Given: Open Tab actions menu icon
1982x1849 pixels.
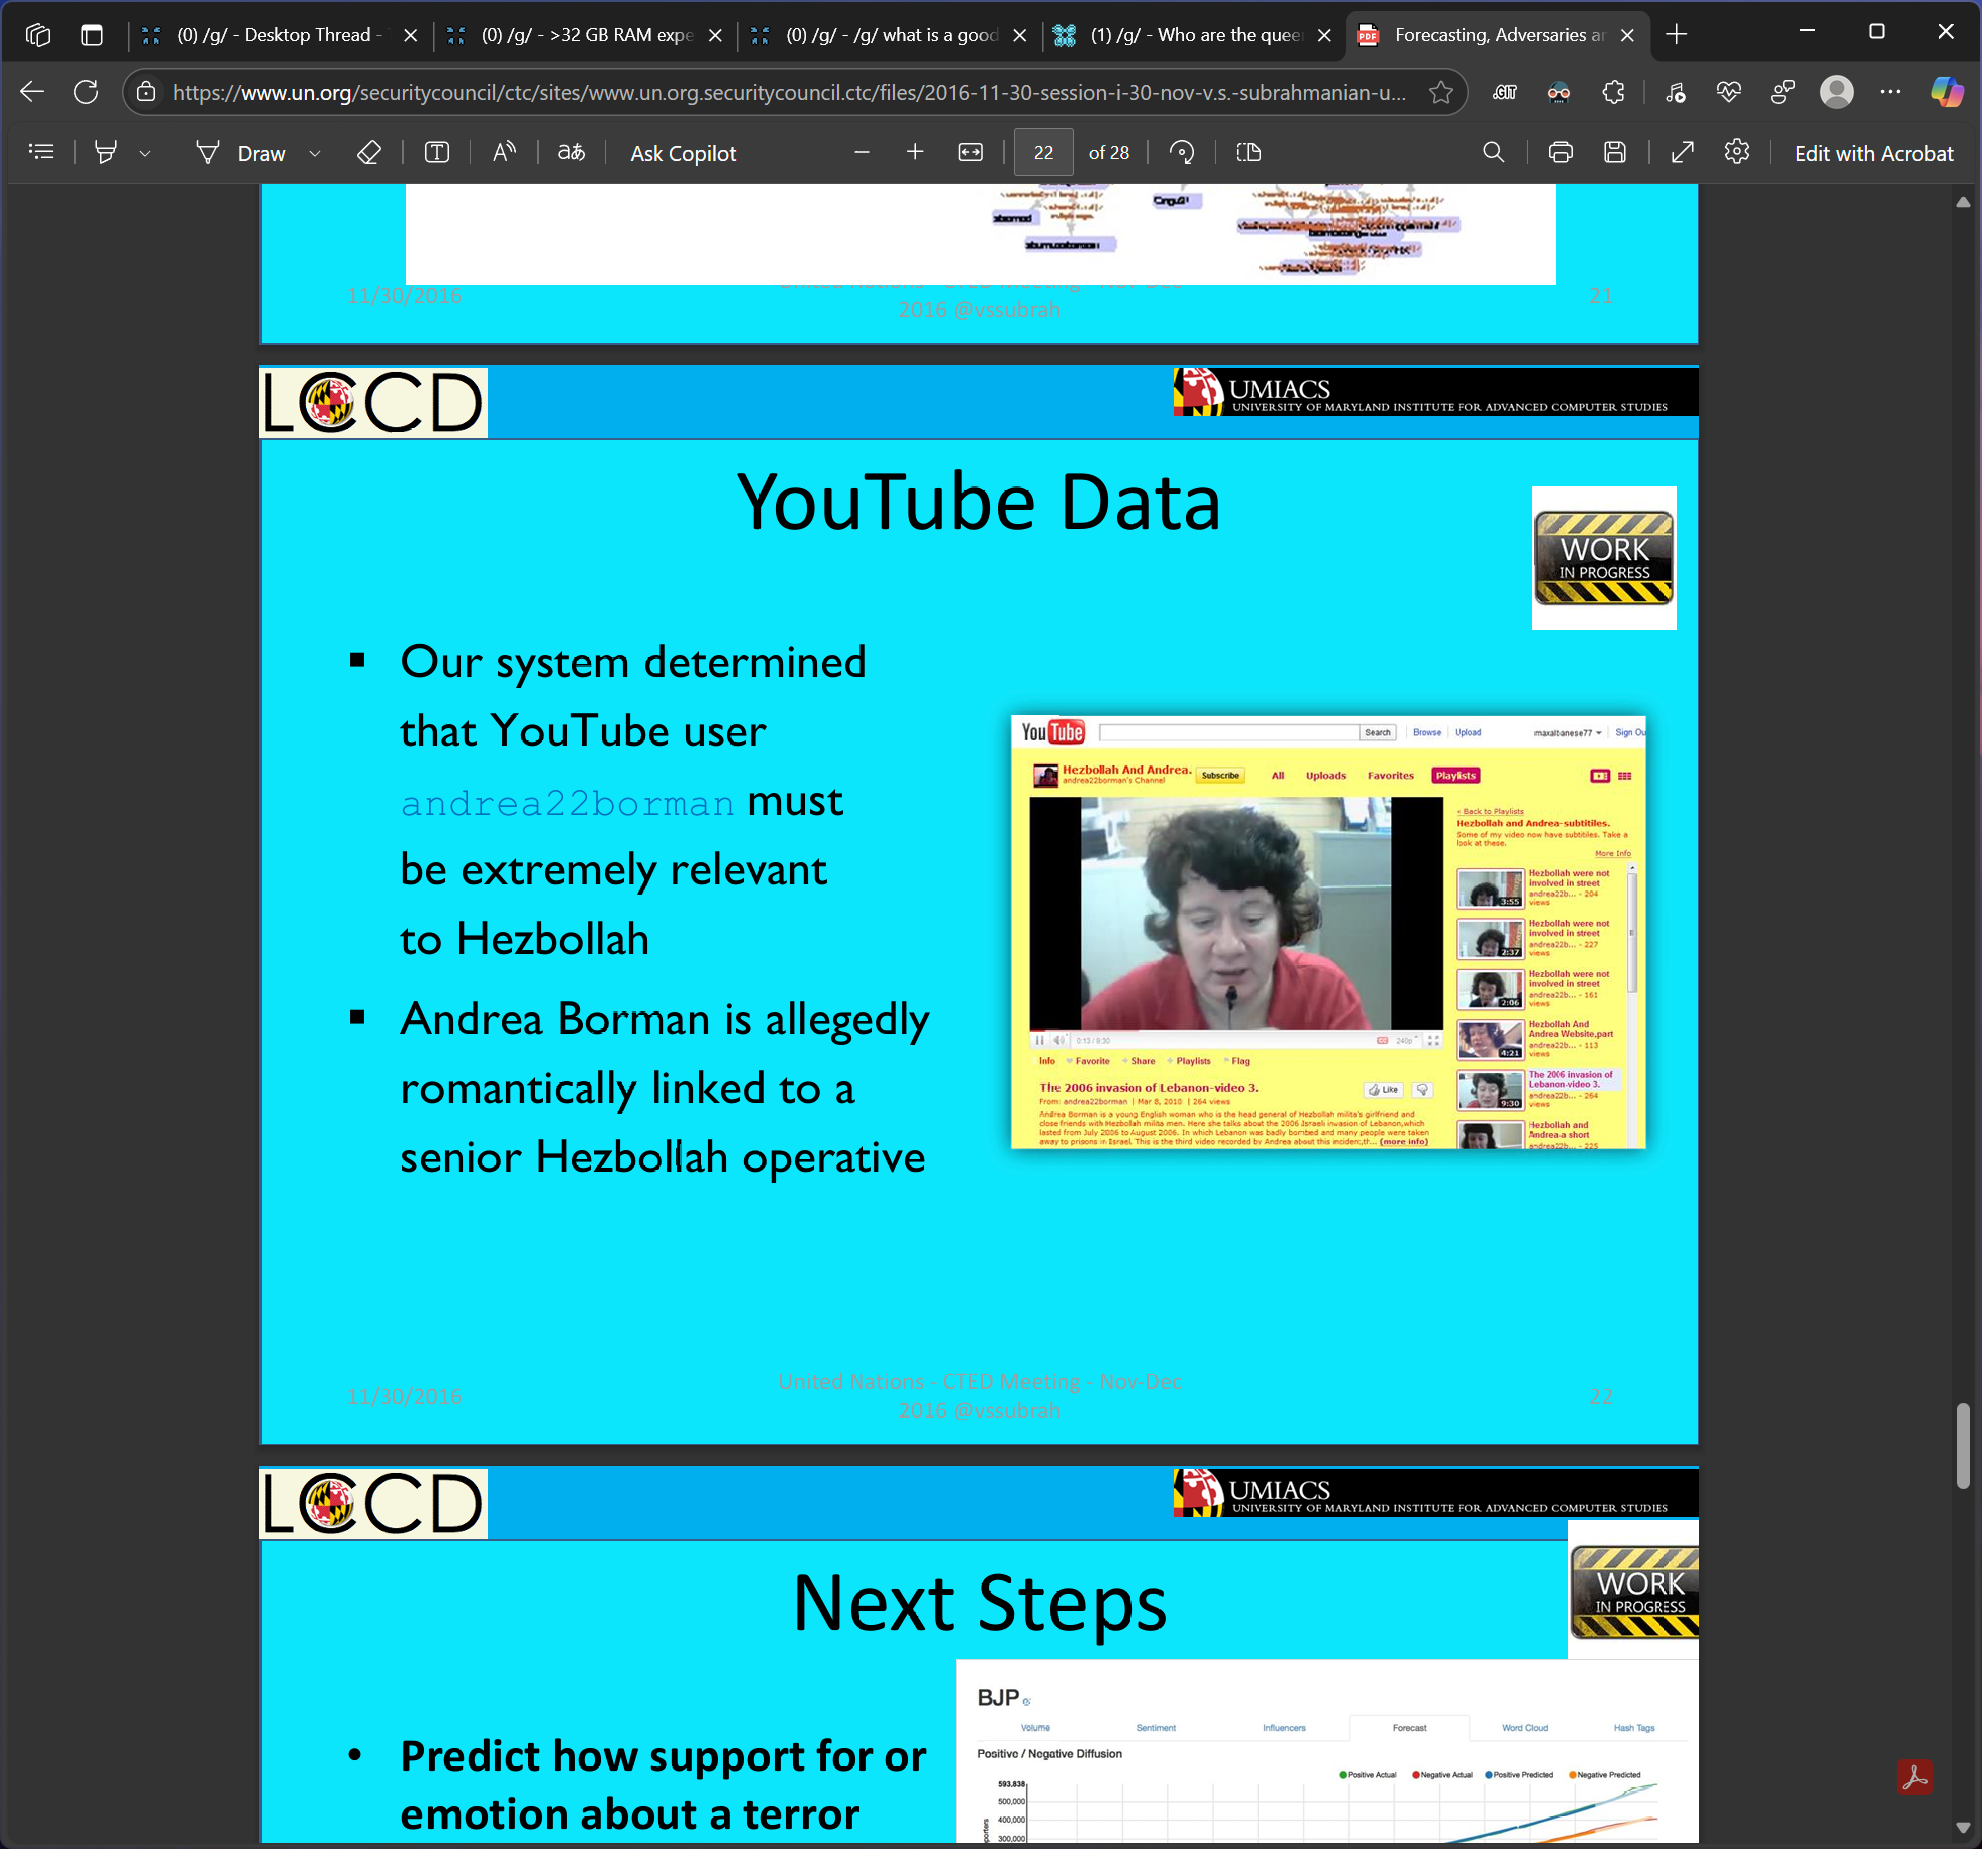Looking at the screenshot, I should click(x=92, y=35).
